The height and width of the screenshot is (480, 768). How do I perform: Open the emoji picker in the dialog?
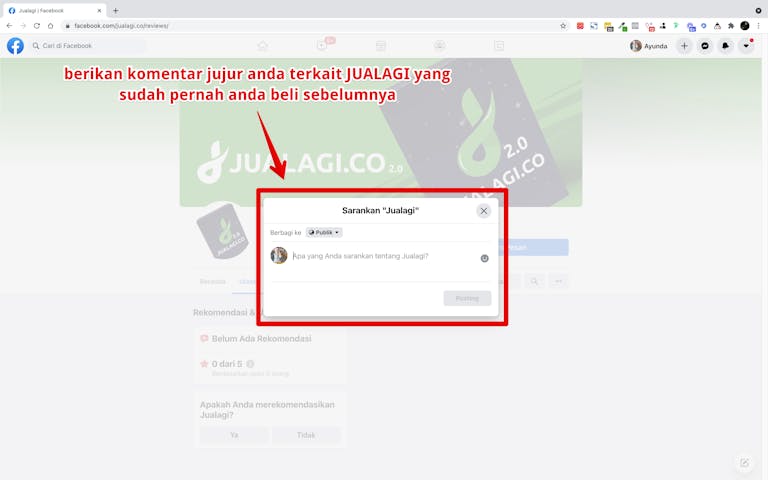point(484,258)
